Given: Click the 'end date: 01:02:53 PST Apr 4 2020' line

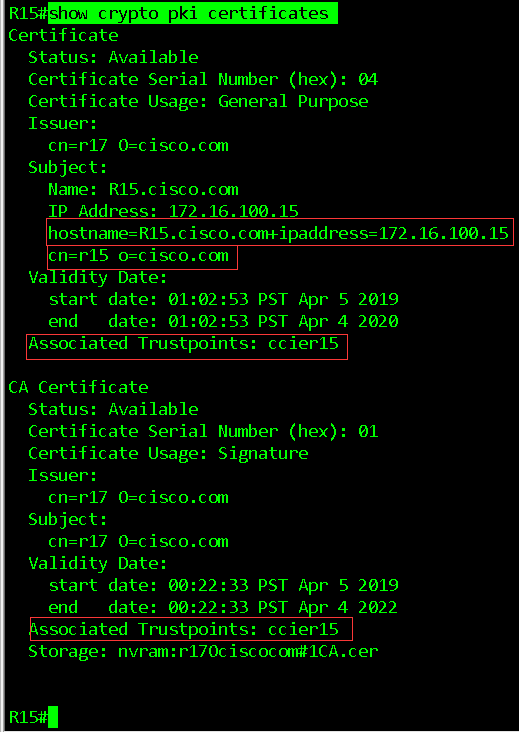Looking at the screenshot, I should click(224, 321).
